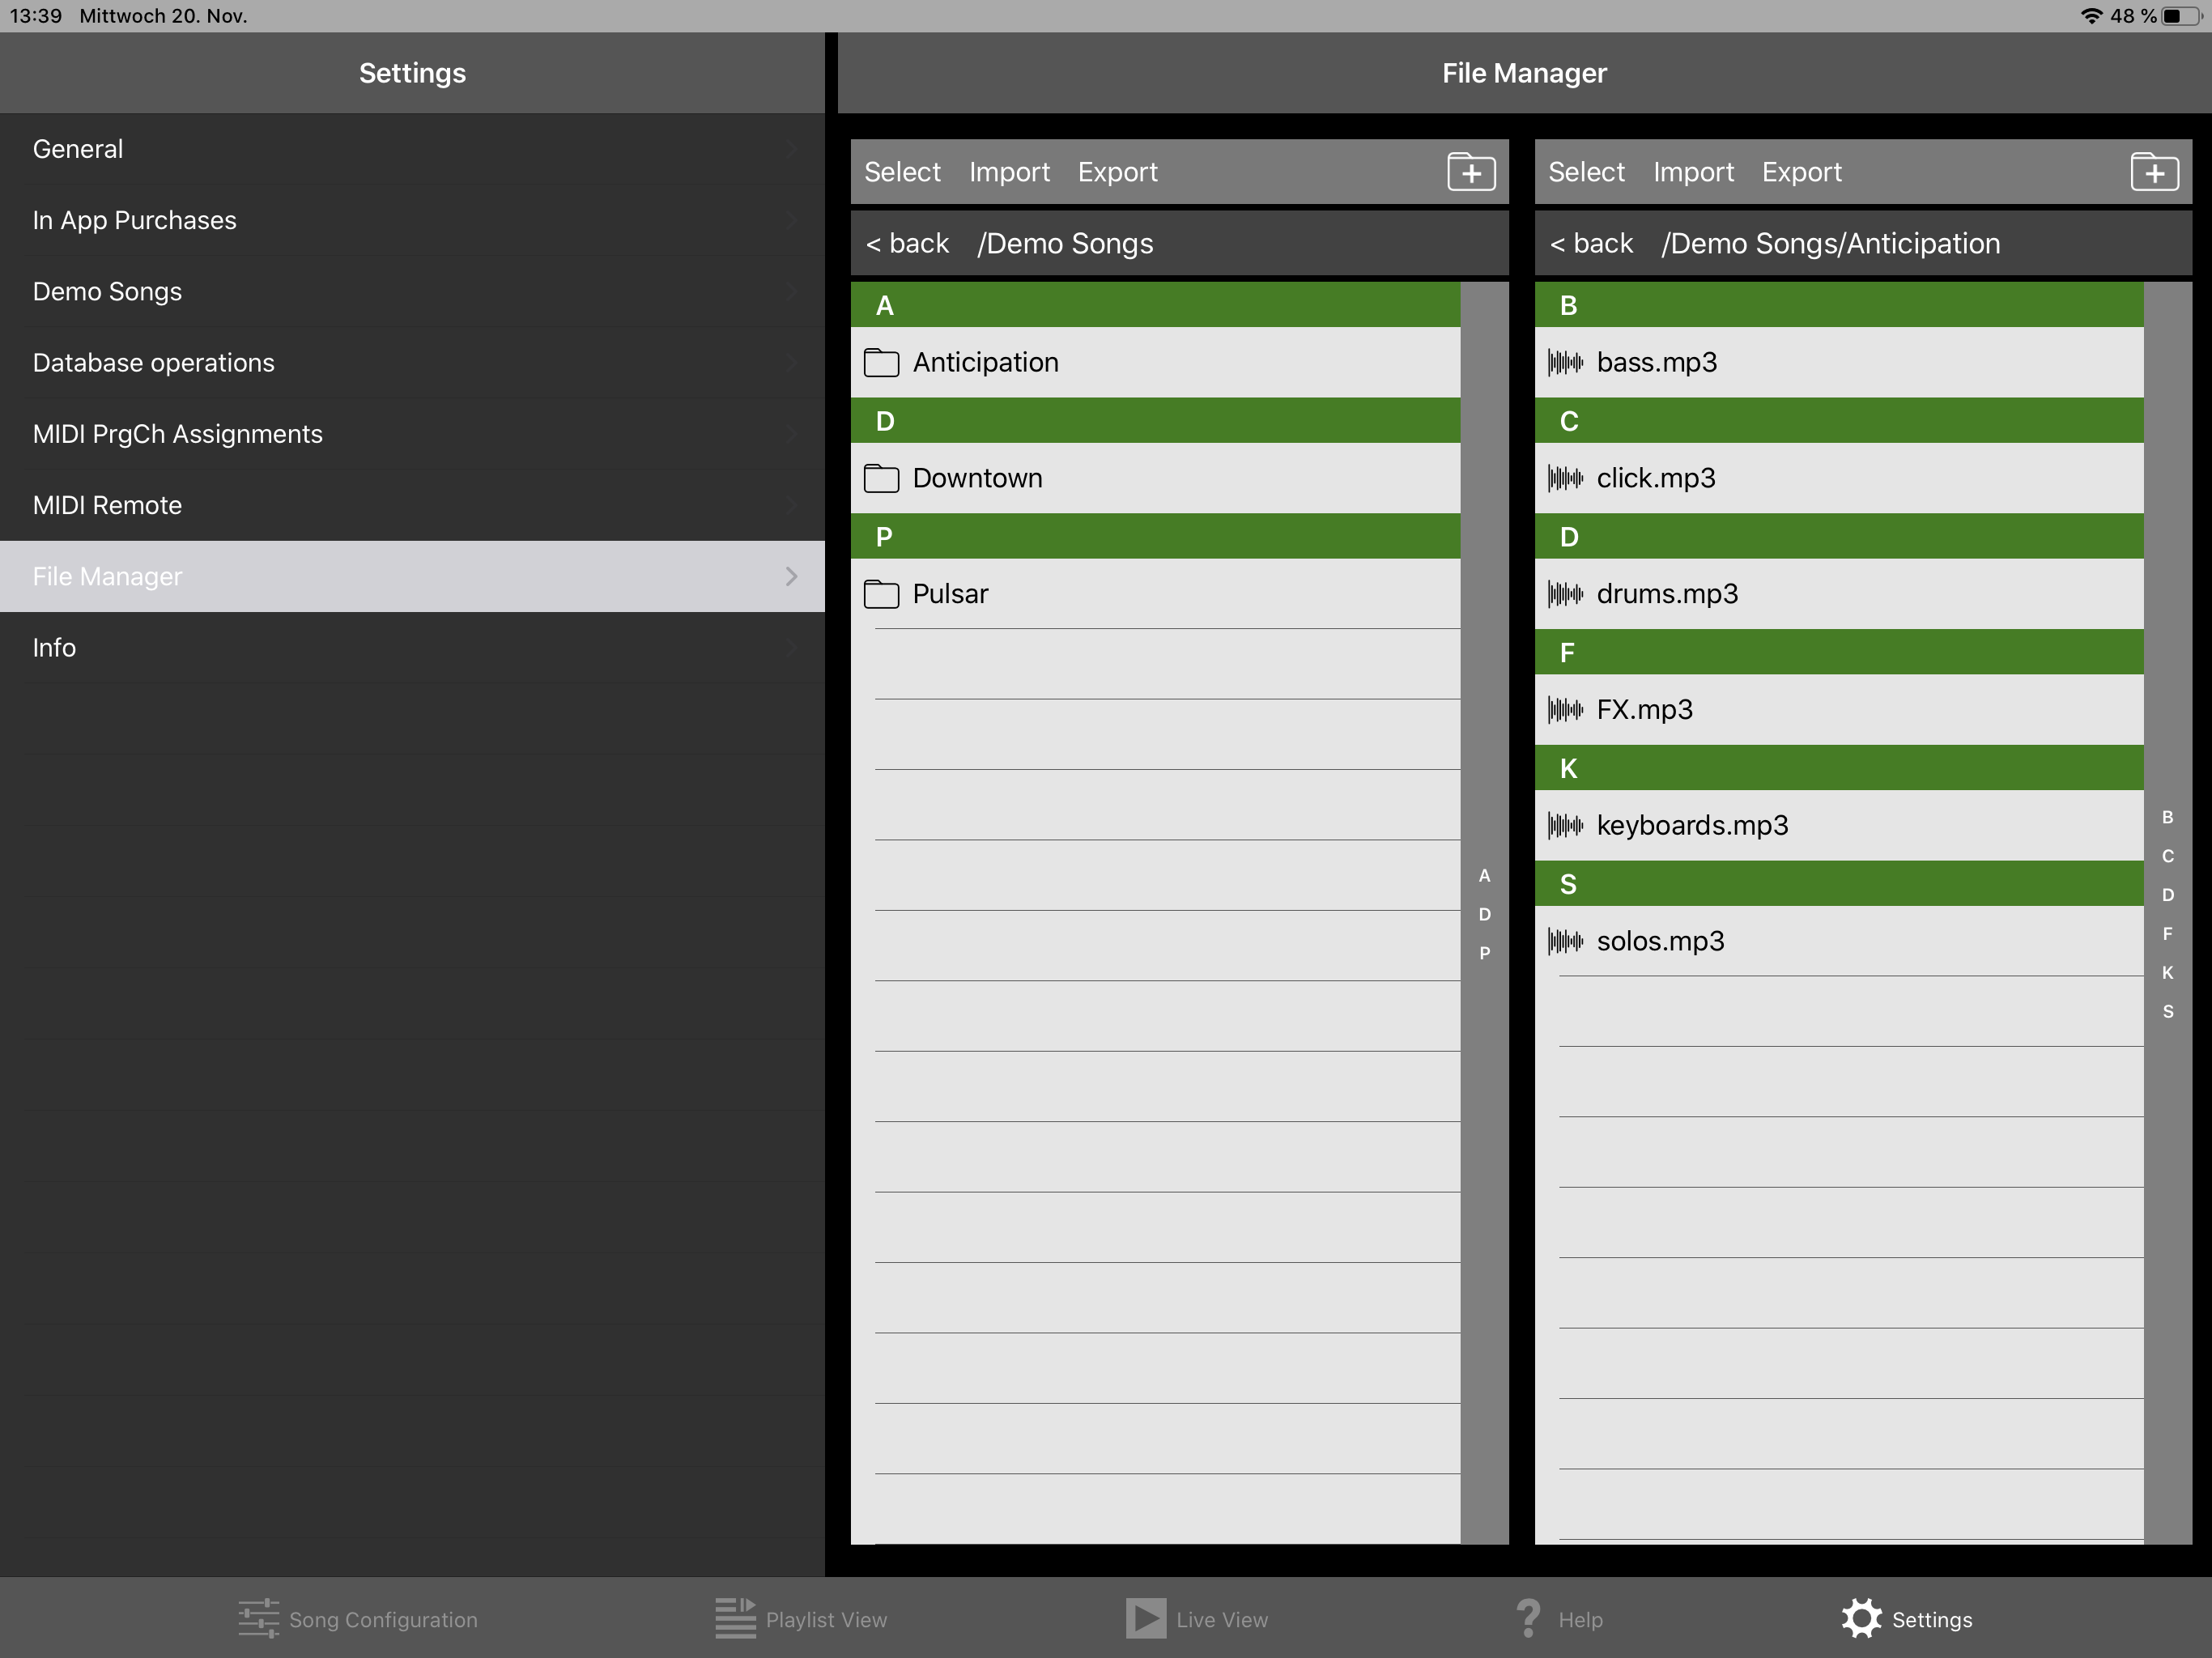Click Select in left pane toolbar
The width and height of the screenshot is (2212, 1658).
[902, 172]
